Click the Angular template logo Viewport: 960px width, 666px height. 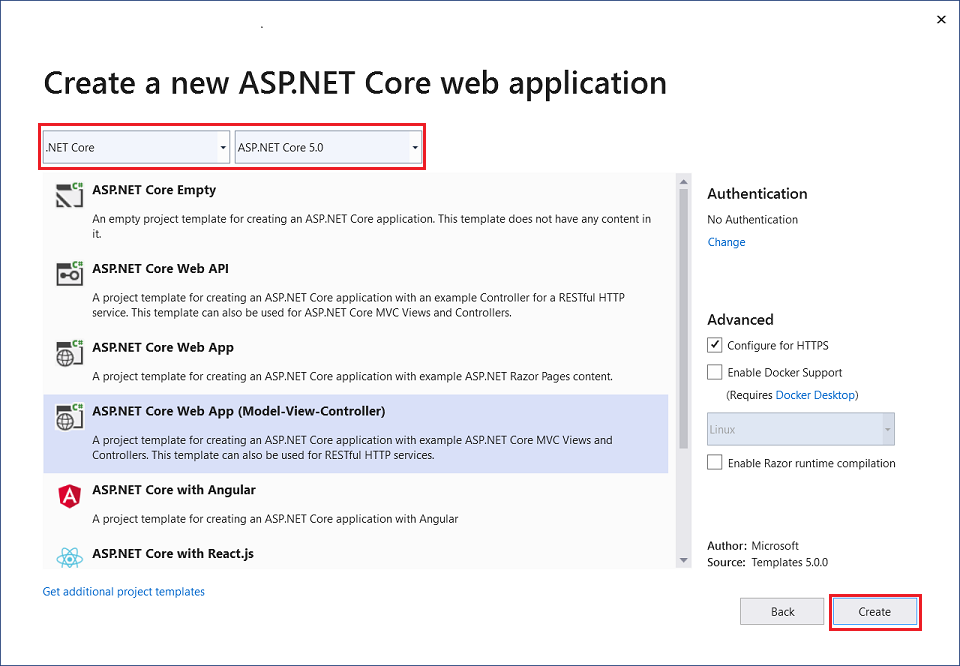click(x=69, y=497)
